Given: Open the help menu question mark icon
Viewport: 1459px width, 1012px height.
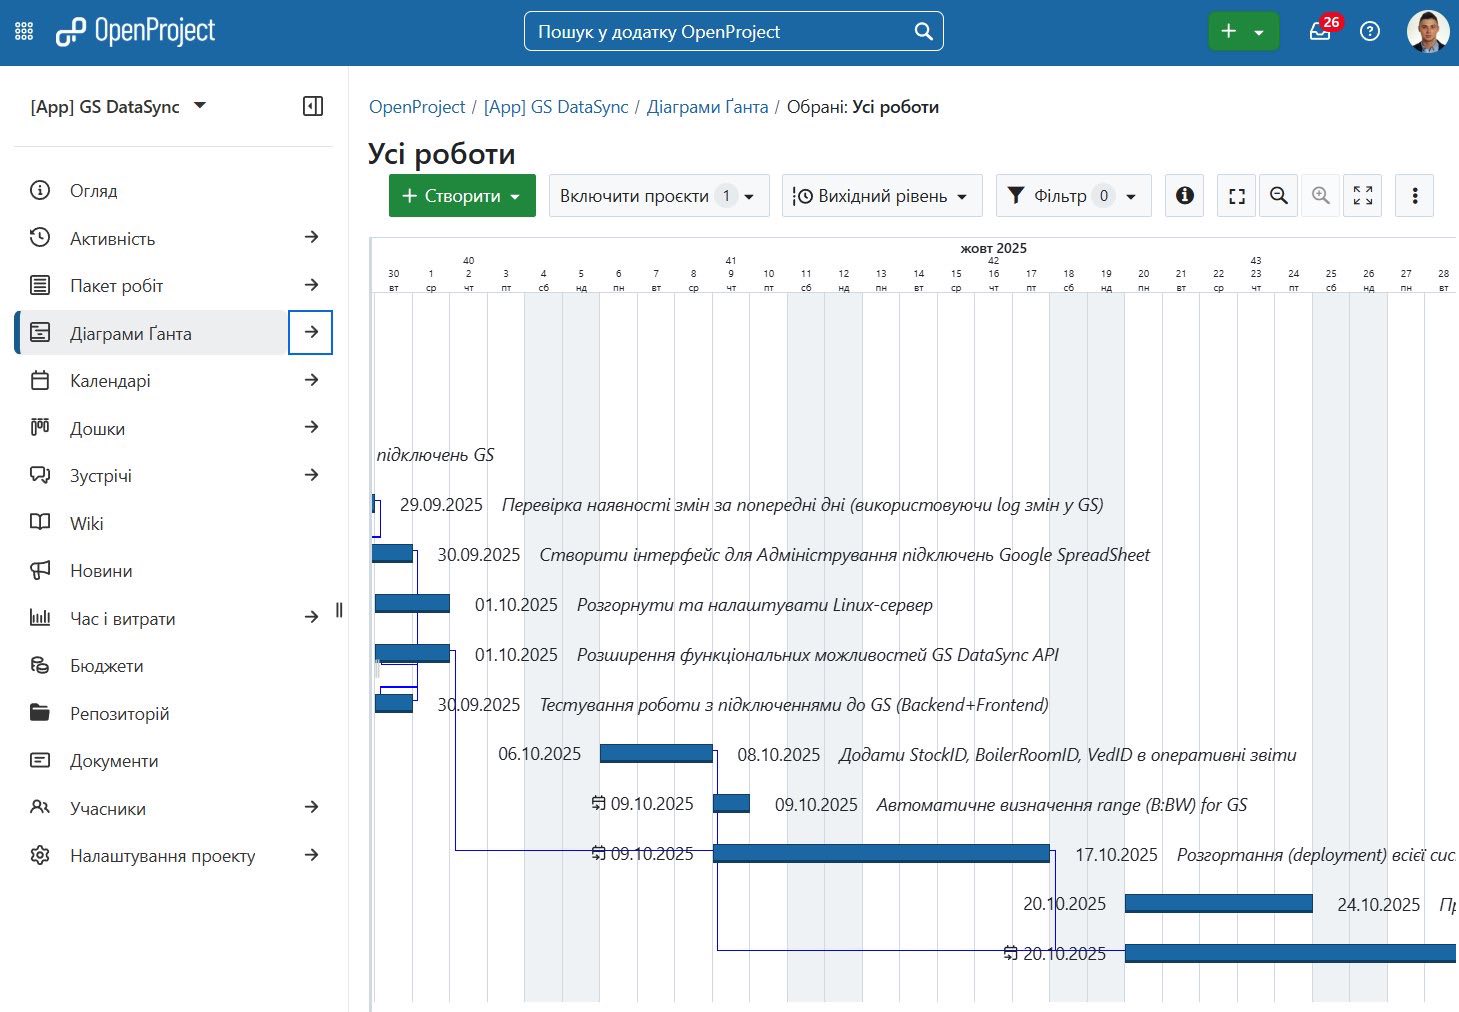Looking at the screenshot, I should (1370, 31).
